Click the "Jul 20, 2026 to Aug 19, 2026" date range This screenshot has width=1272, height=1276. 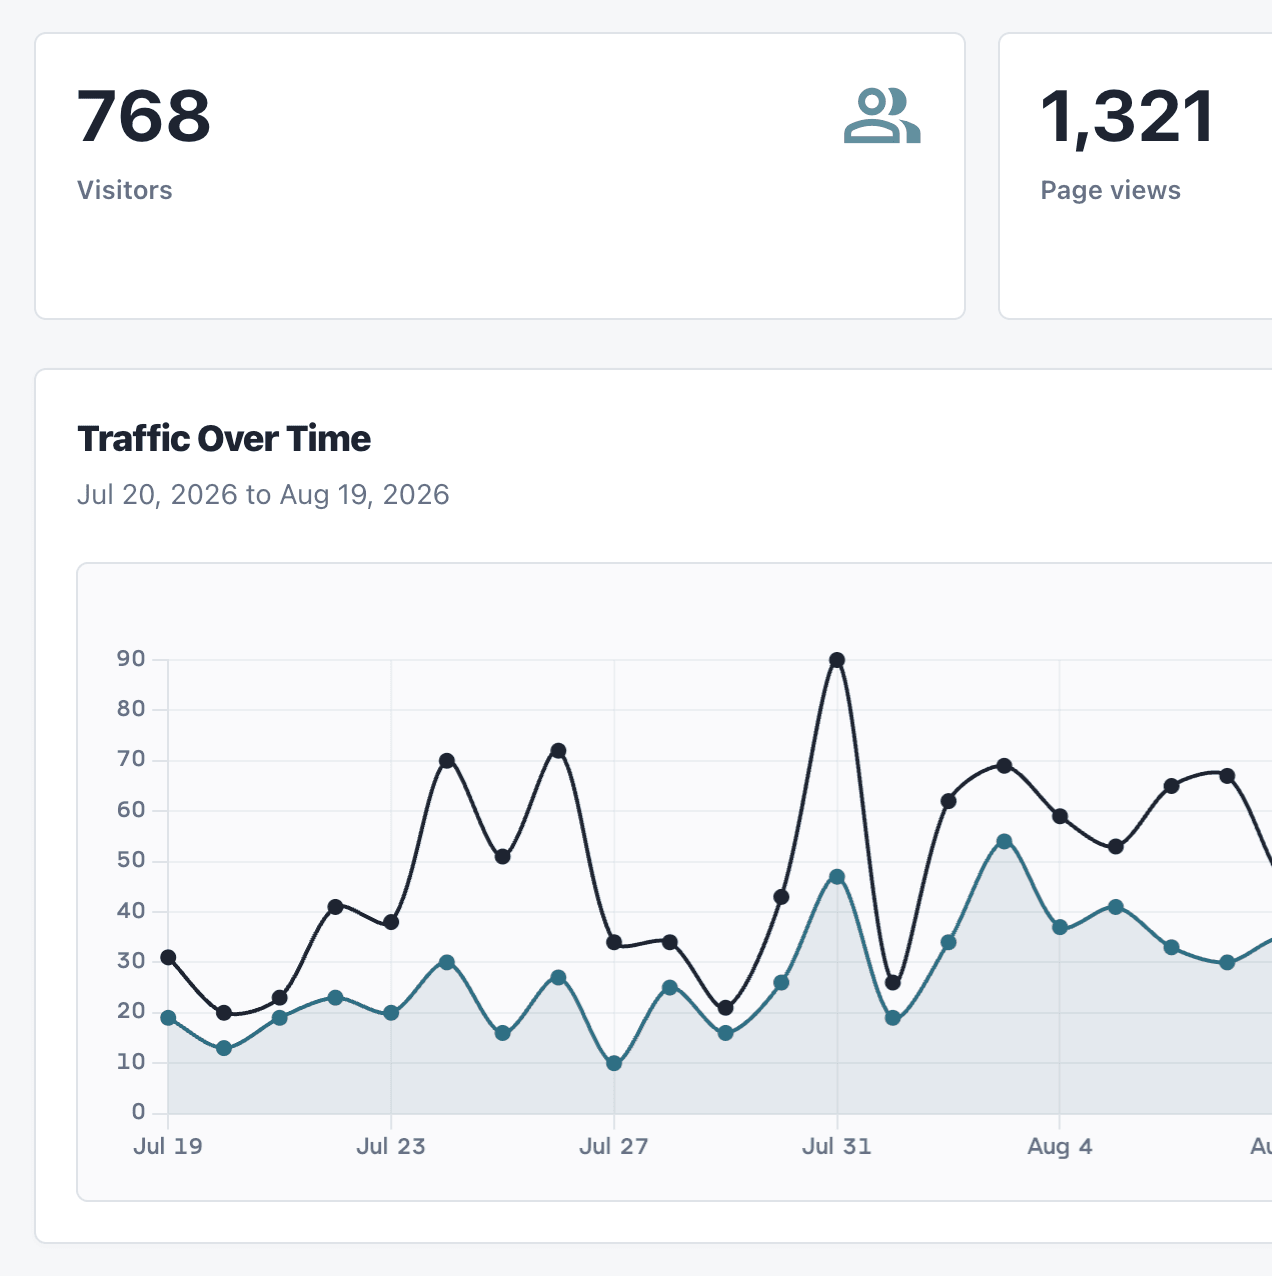click(x=263, y=495)
